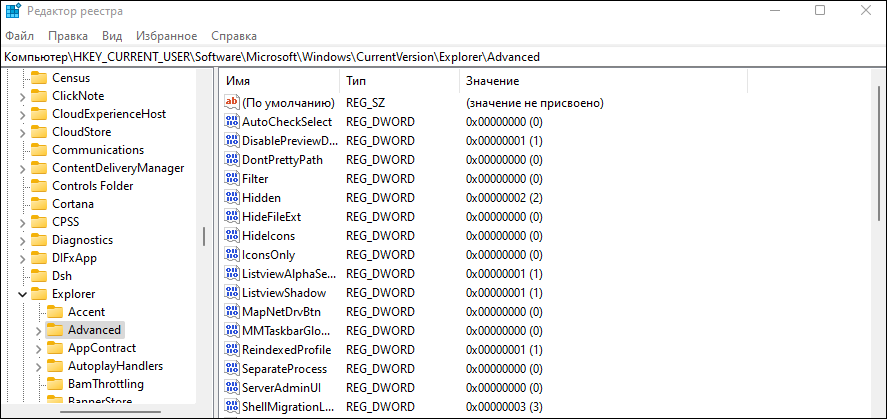Click the DWORD icon next to AutoCheckSelect
Image resolution: width=887 pixels, height=419 pixels.
(232, 122)
